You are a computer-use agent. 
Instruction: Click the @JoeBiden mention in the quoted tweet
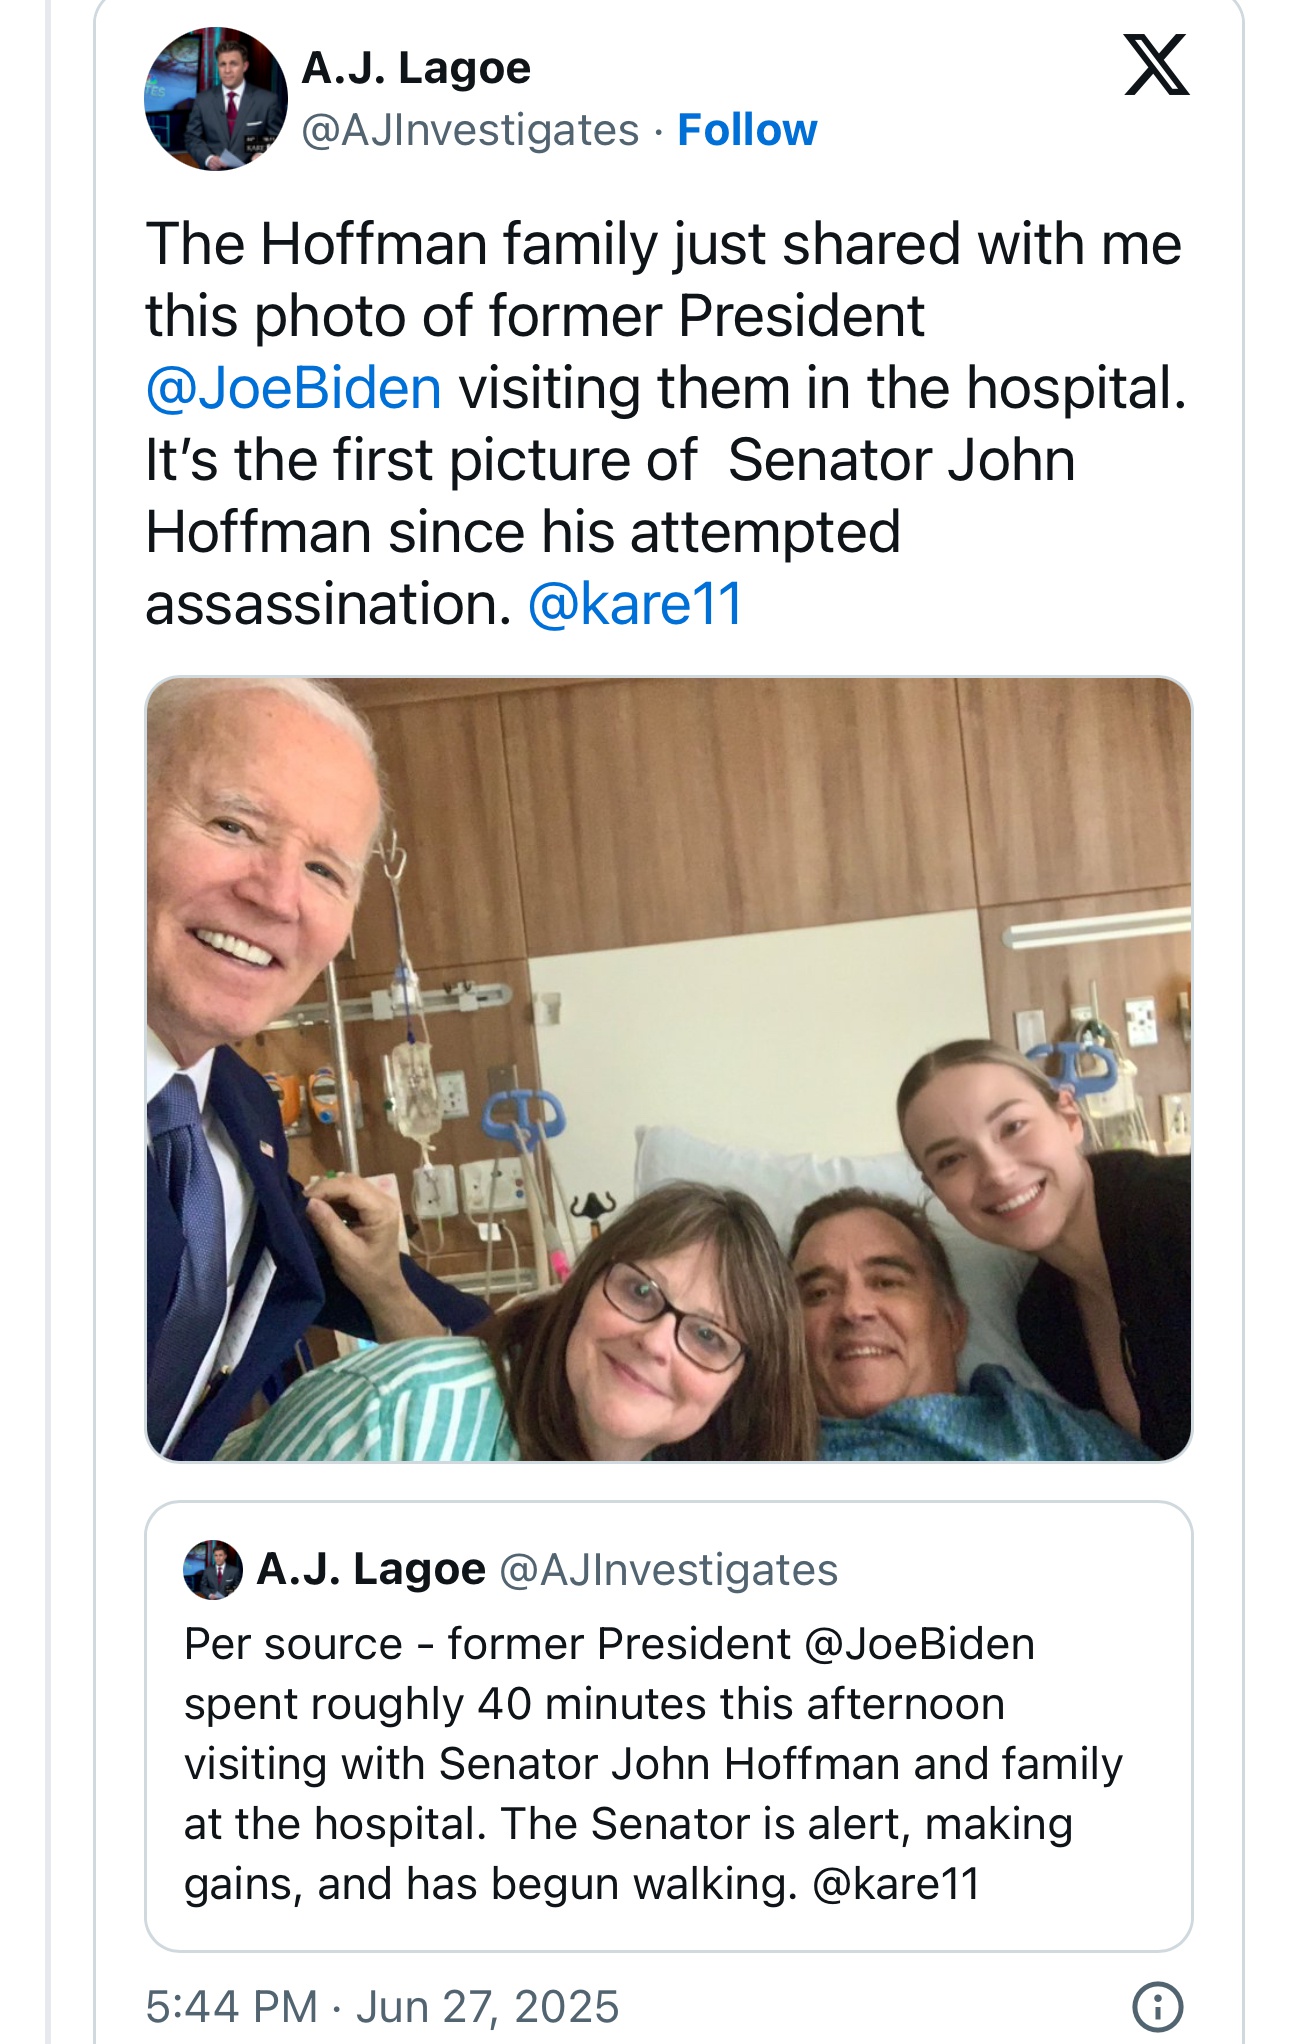pos(918,1644)
